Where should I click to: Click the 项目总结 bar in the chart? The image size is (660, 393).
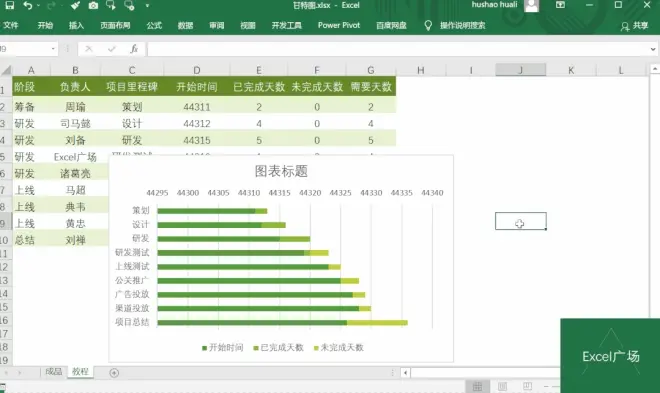282,323
